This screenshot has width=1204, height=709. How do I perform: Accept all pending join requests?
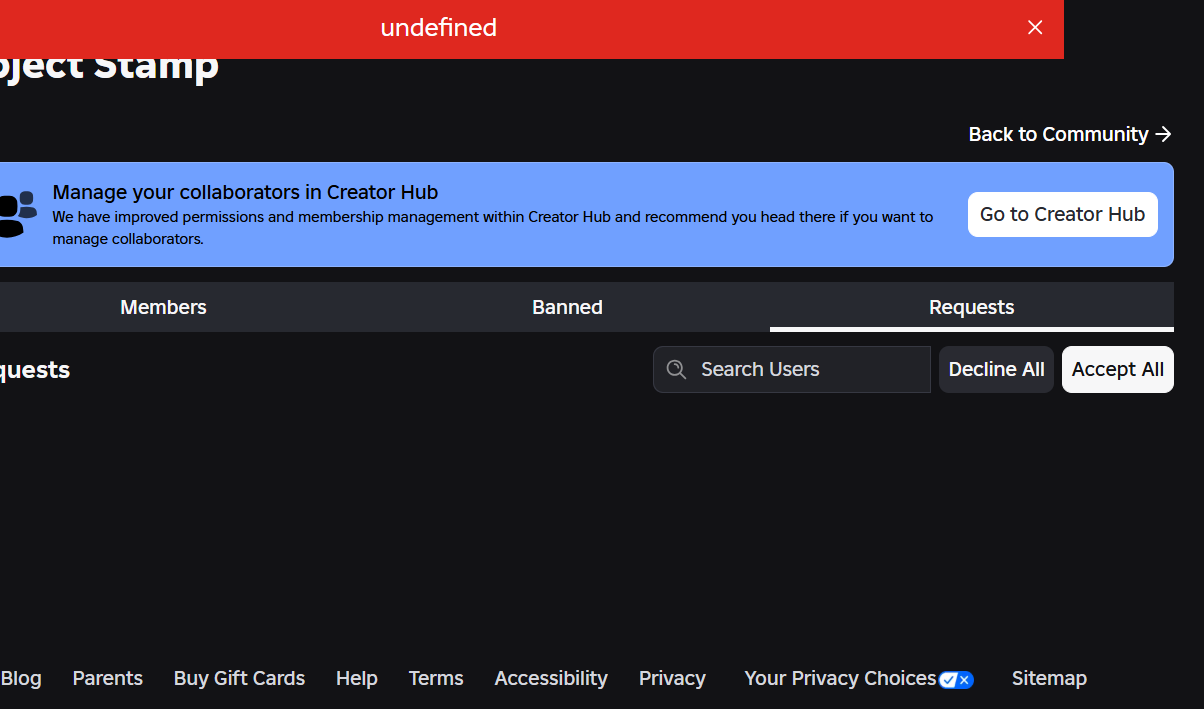click(x=1117, y=370)
